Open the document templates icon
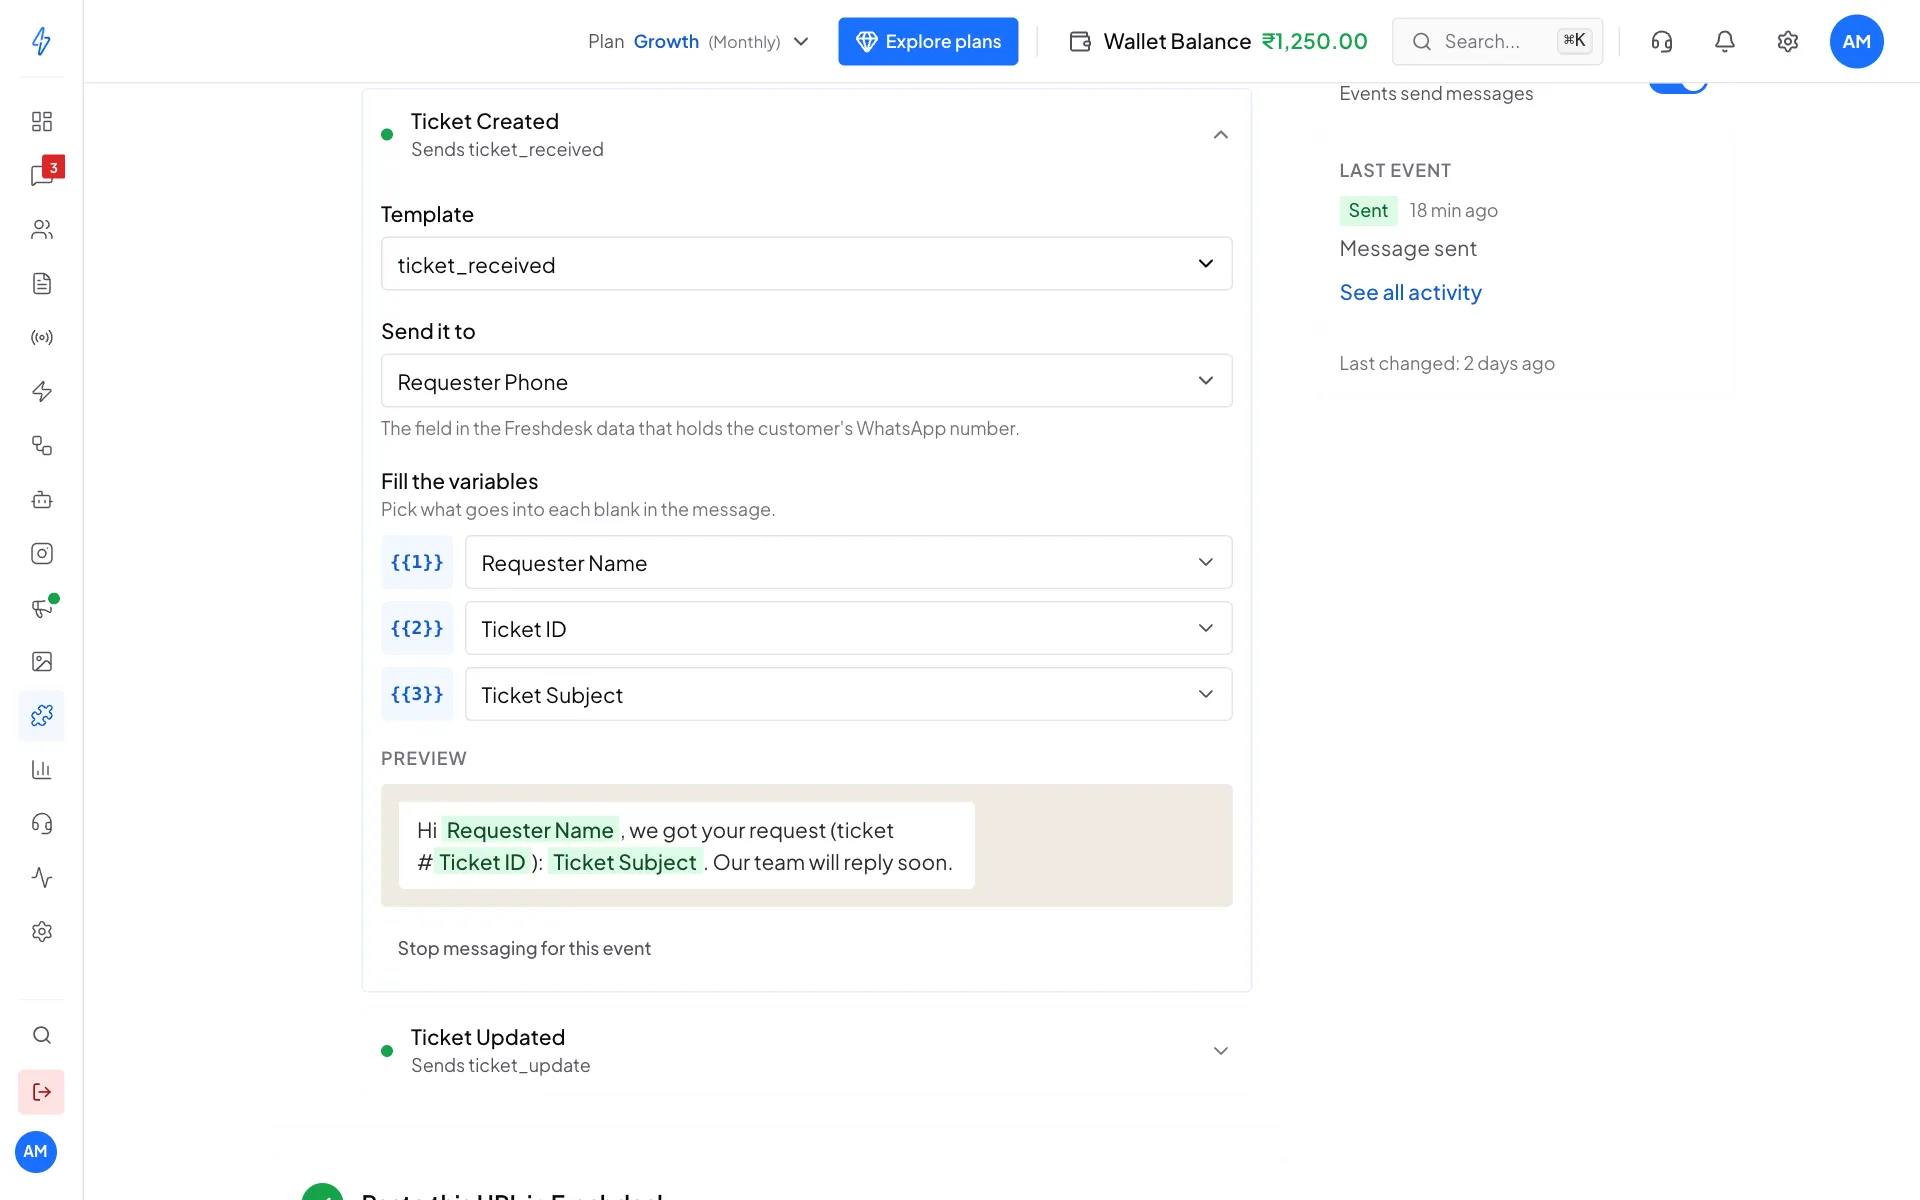Viewport: 1920px width, 1200px height. 41,283
